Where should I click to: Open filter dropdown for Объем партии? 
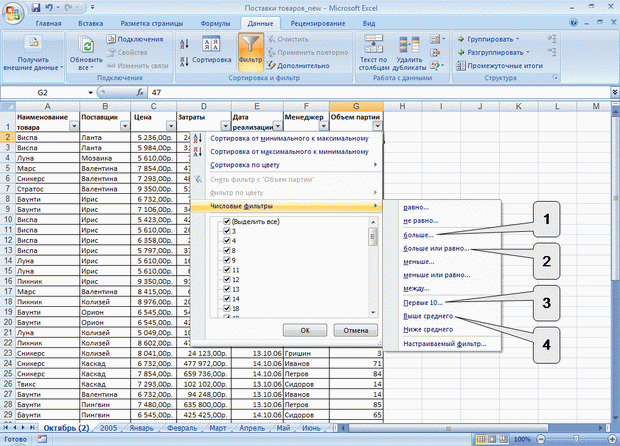(x=378, y=126)
